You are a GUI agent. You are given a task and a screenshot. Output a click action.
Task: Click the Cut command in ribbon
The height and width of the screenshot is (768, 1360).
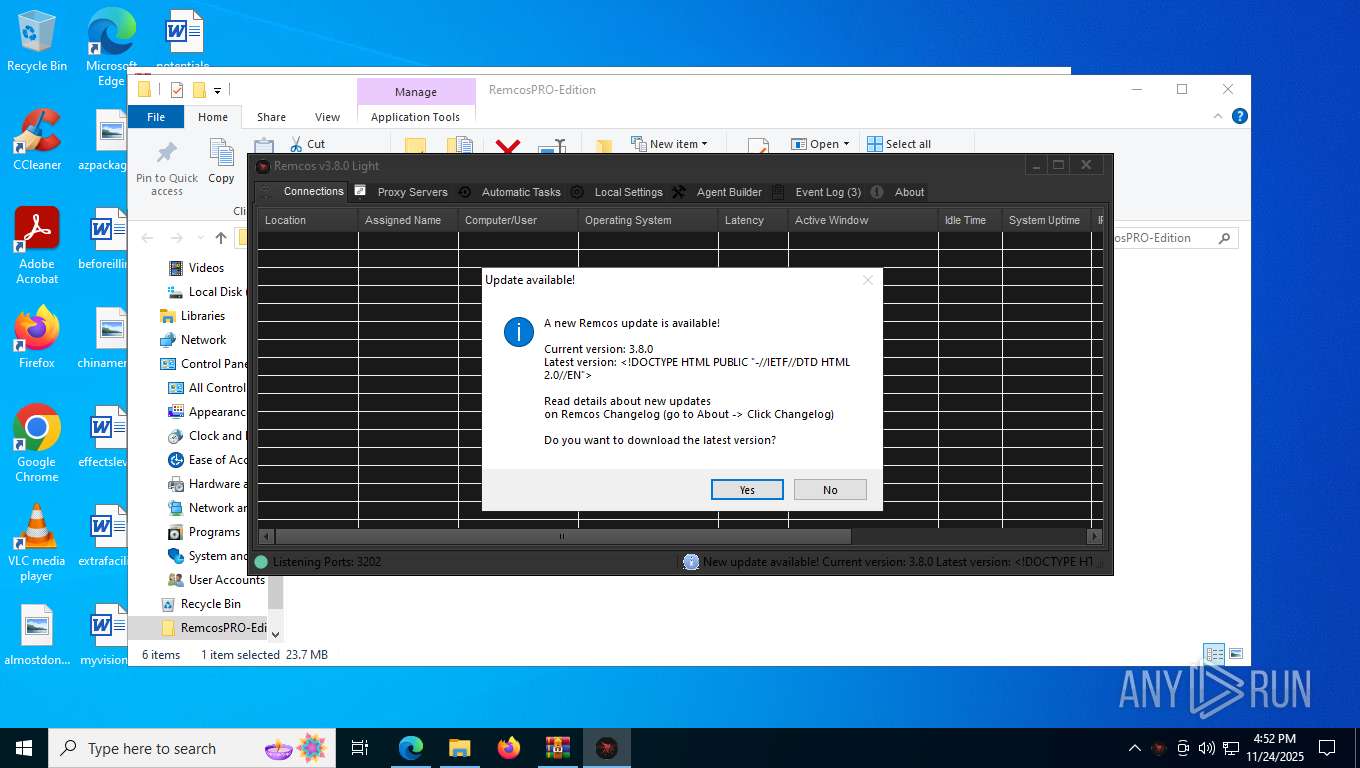pos(308,144)
